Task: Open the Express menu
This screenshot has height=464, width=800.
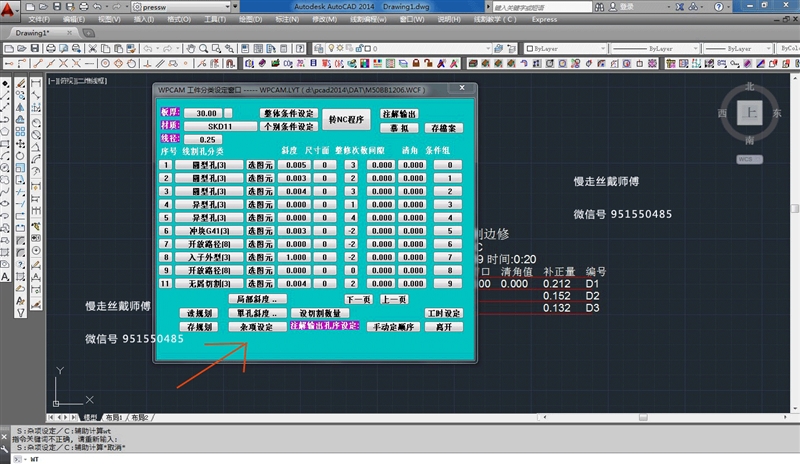Action: (x=545, y=19)
